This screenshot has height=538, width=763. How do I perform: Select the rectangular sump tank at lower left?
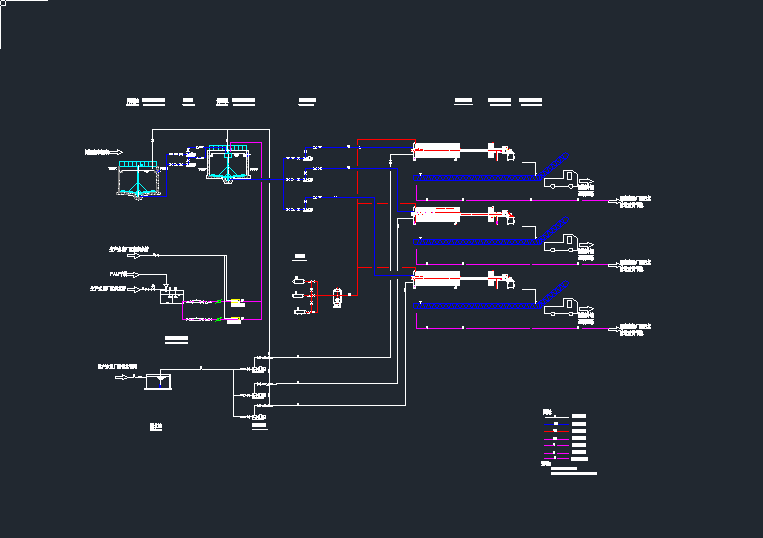click(x=157, y=380)
